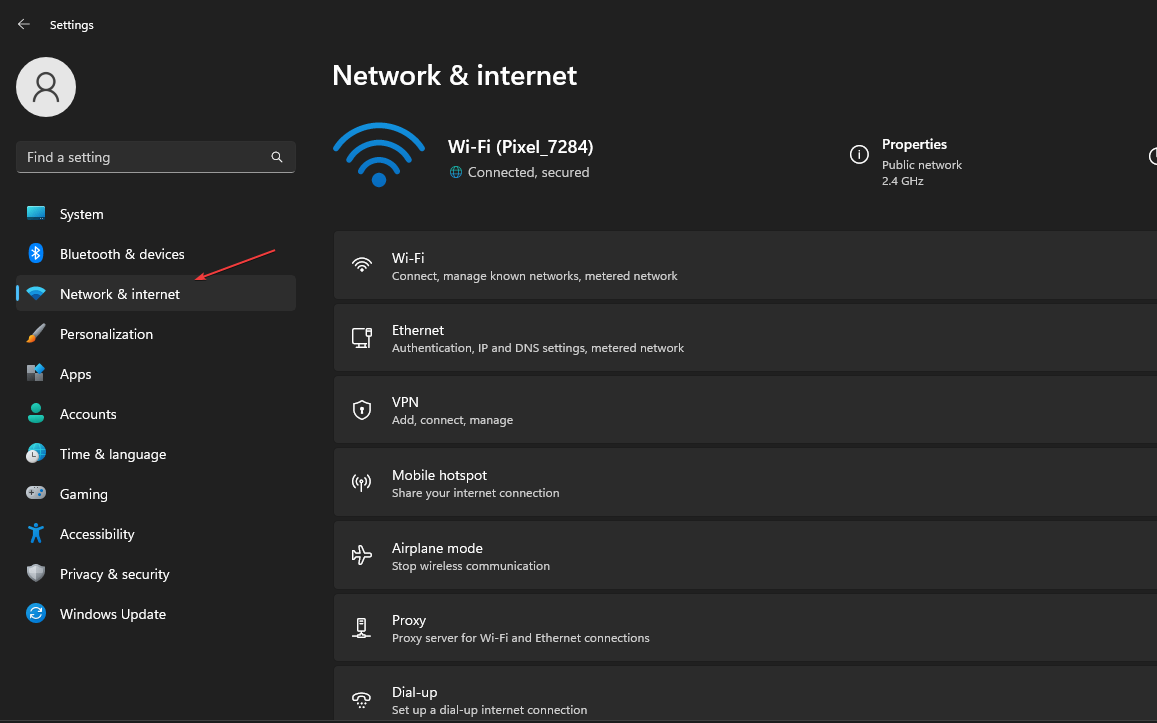Screen dimensions: 1157x723
Task: Click the VPN shield icon
Action: [x=362, y=410]
